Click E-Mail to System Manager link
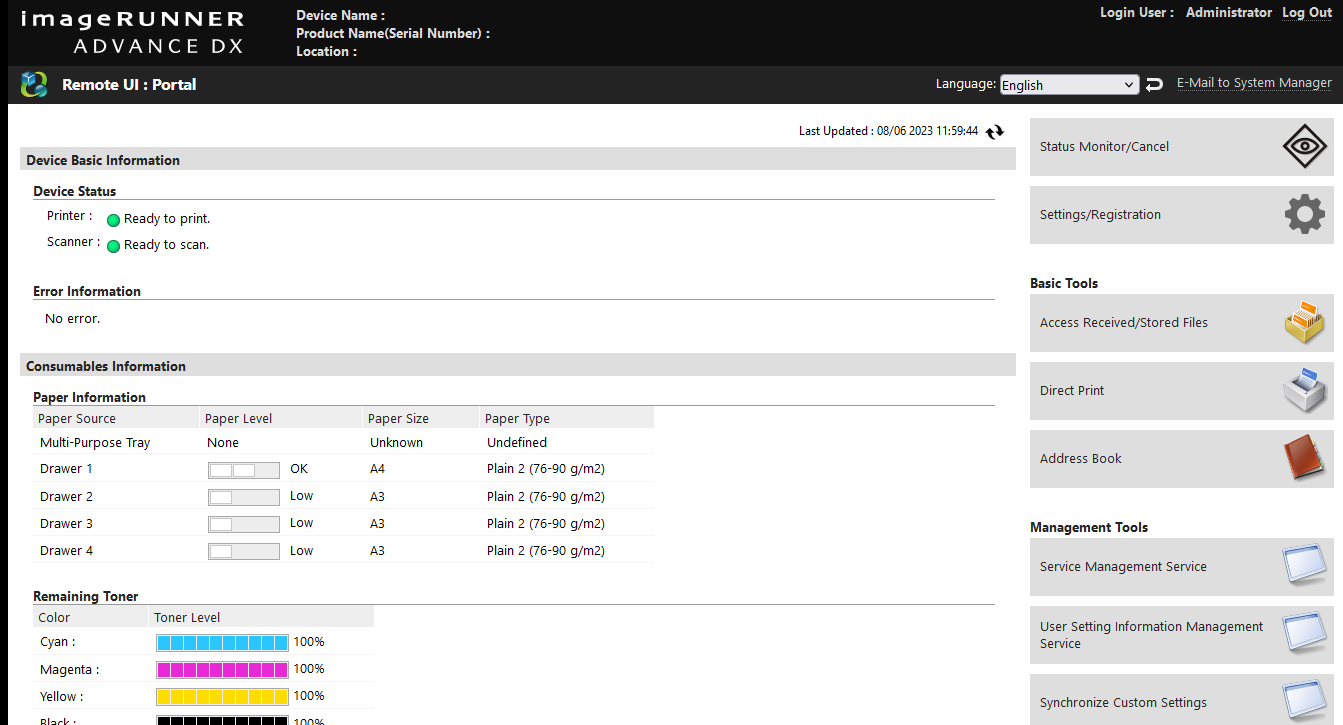 [1254, 83]
